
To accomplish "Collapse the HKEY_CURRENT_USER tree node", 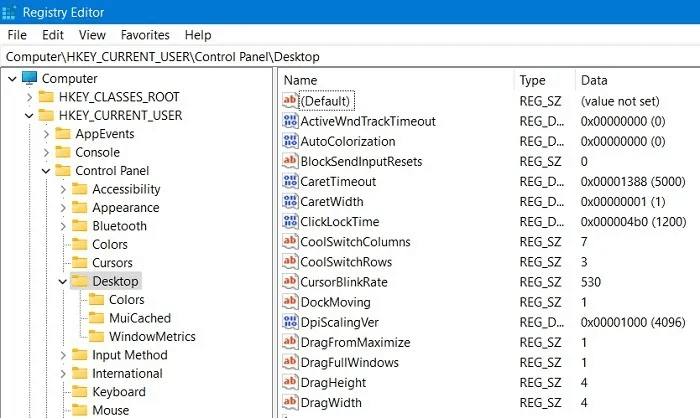I will (28, 116).
